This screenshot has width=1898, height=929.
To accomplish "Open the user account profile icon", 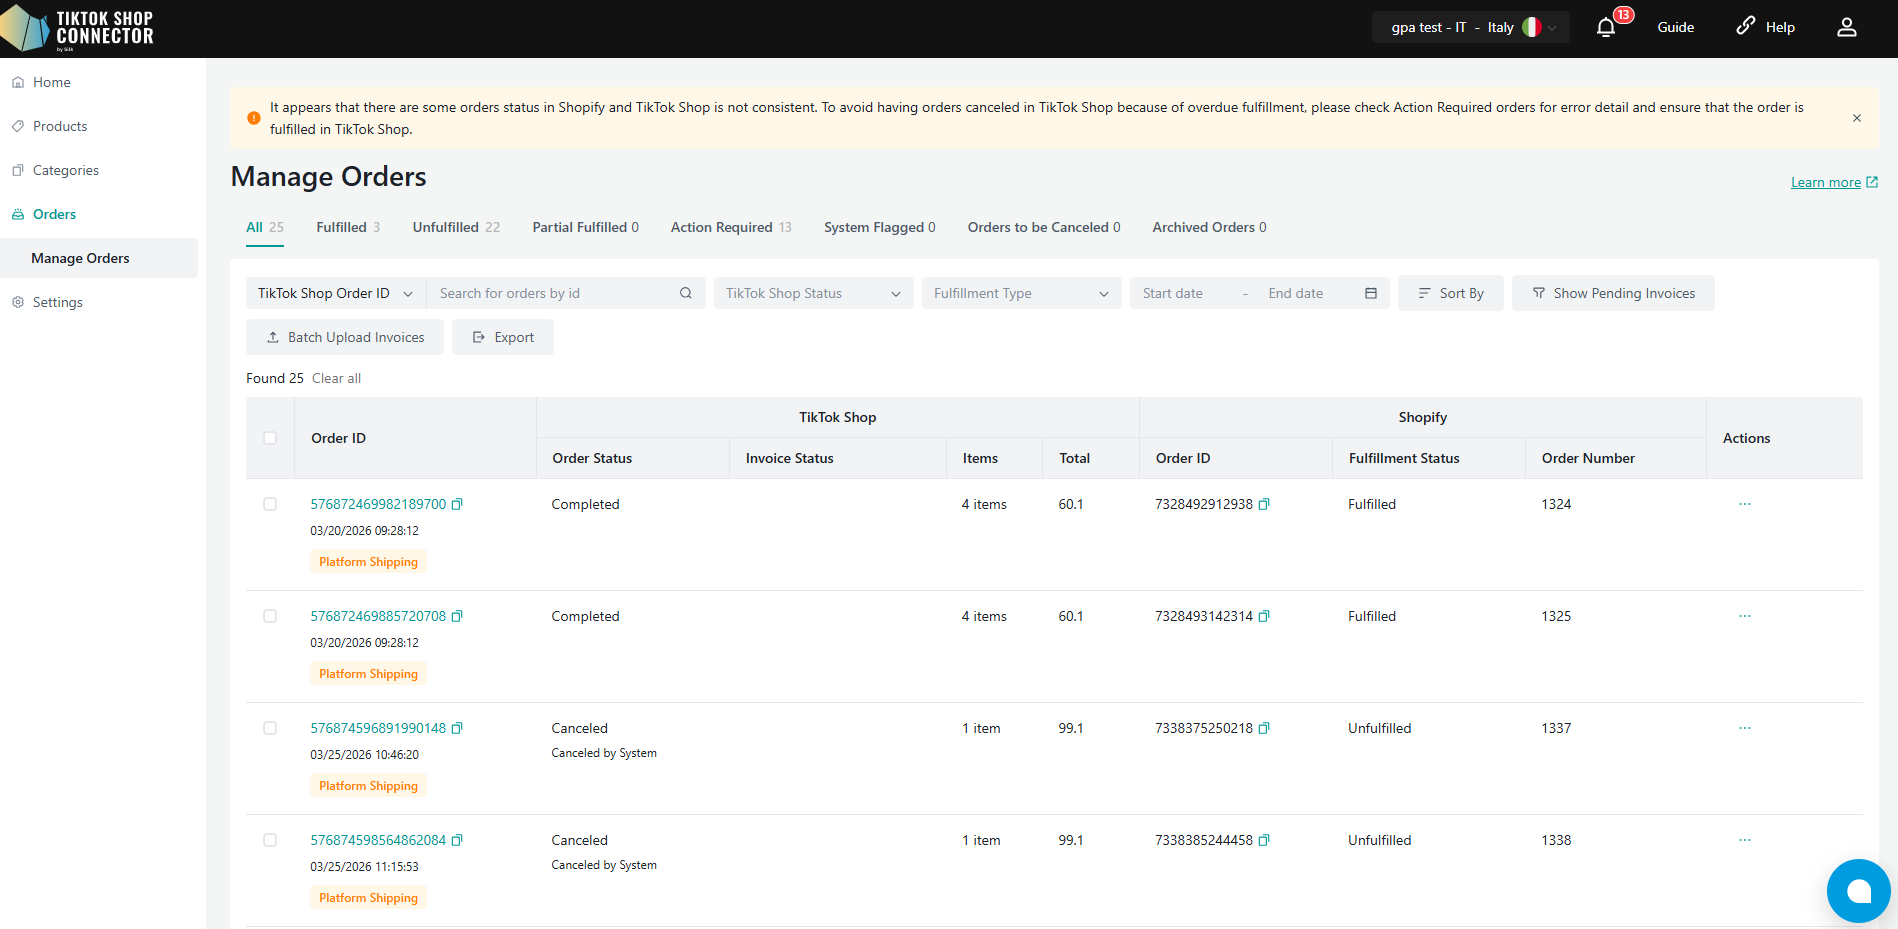I will click(x=1847, y=27).
